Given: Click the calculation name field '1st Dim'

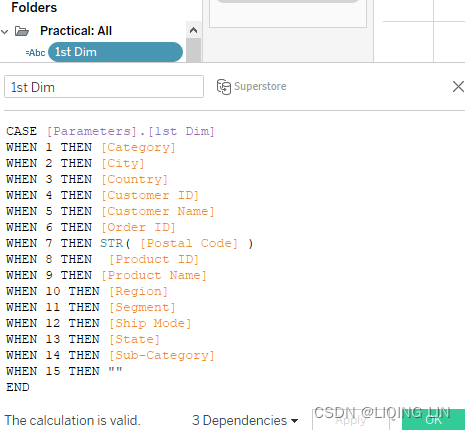Looking at the screenshot, I should coord(104,87).
